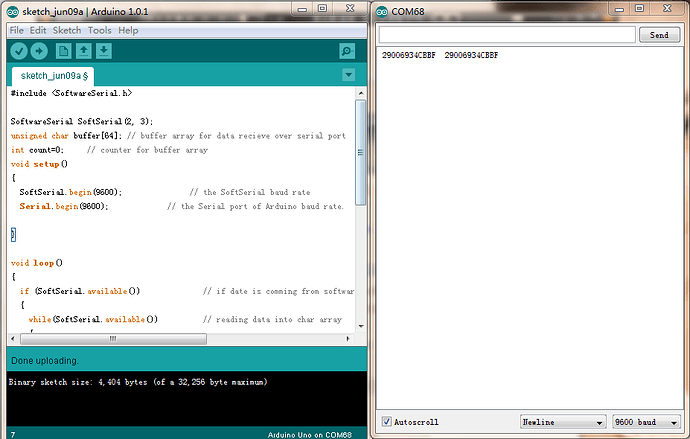
Task: Click the editor scroll right arrow
Action: (x=348, y=339)
